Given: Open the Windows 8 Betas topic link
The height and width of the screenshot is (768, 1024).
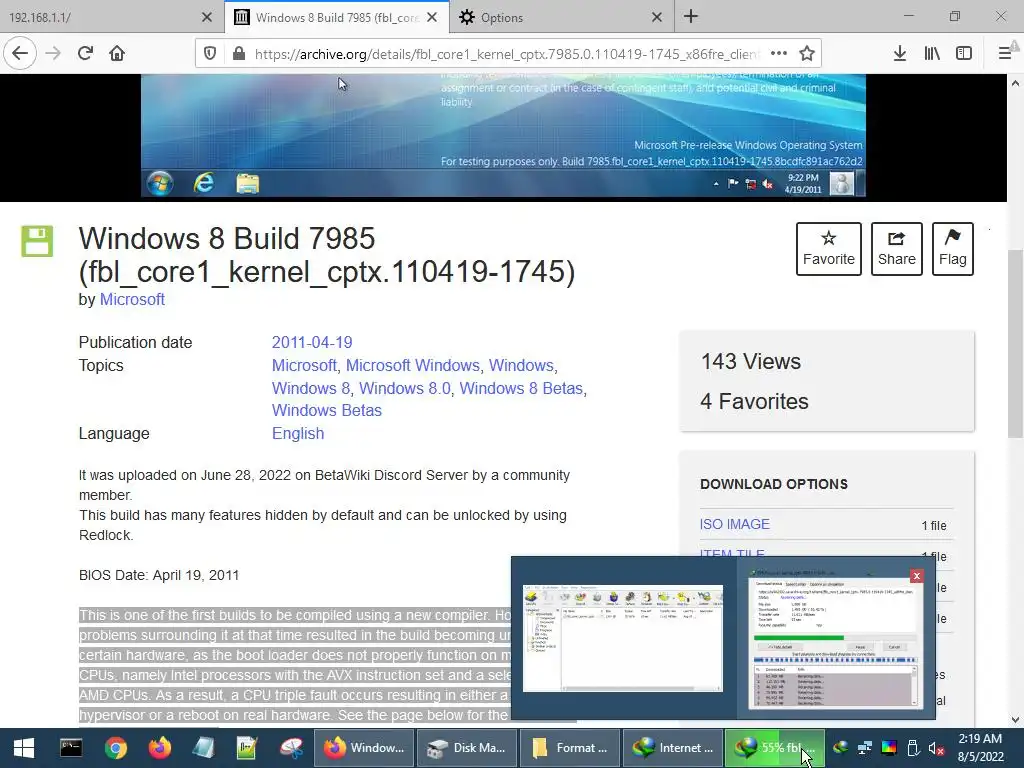Looking at the screenshot, I should click(x=521, y=388).
